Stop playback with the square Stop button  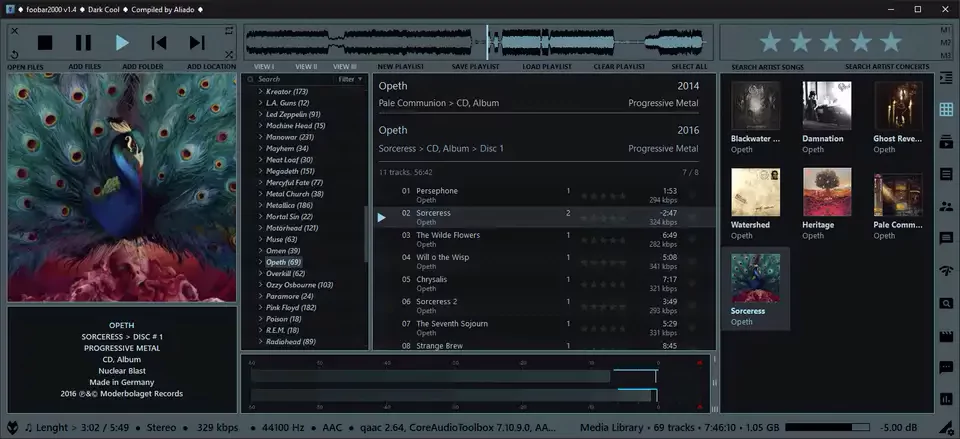coord(45,42)
